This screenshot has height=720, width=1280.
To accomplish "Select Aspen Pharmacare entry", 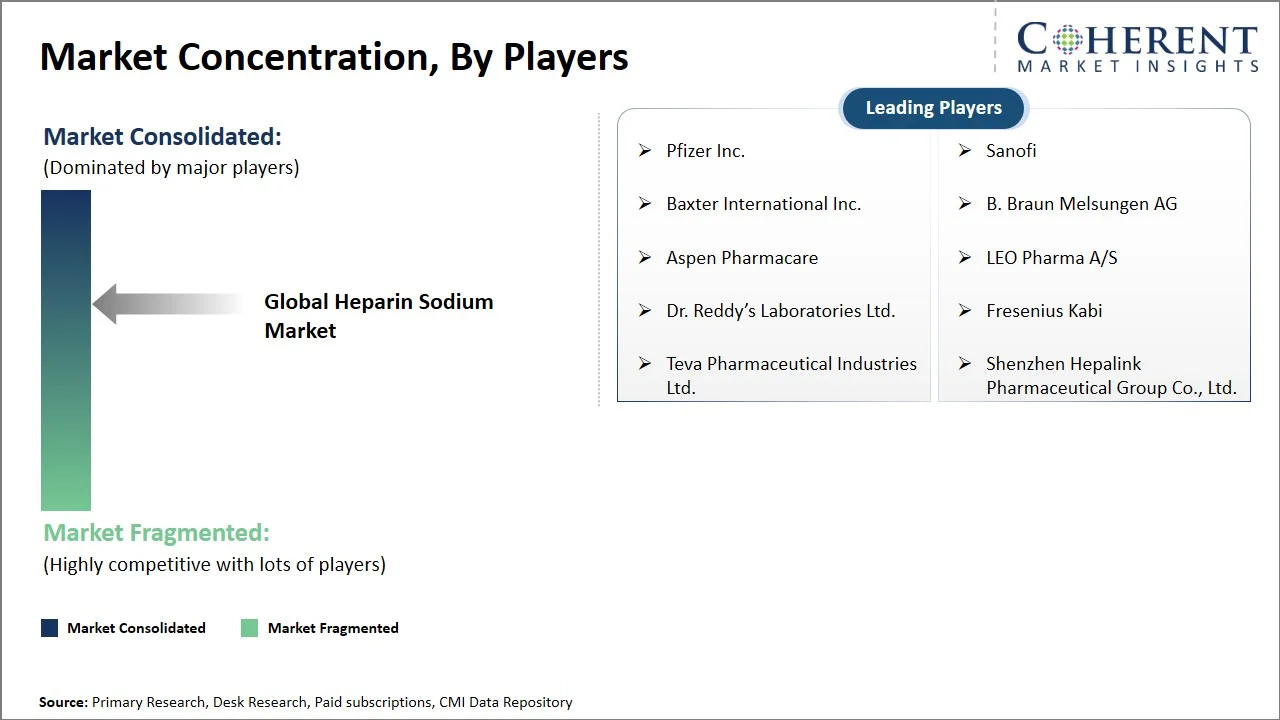I will [742, 258].
